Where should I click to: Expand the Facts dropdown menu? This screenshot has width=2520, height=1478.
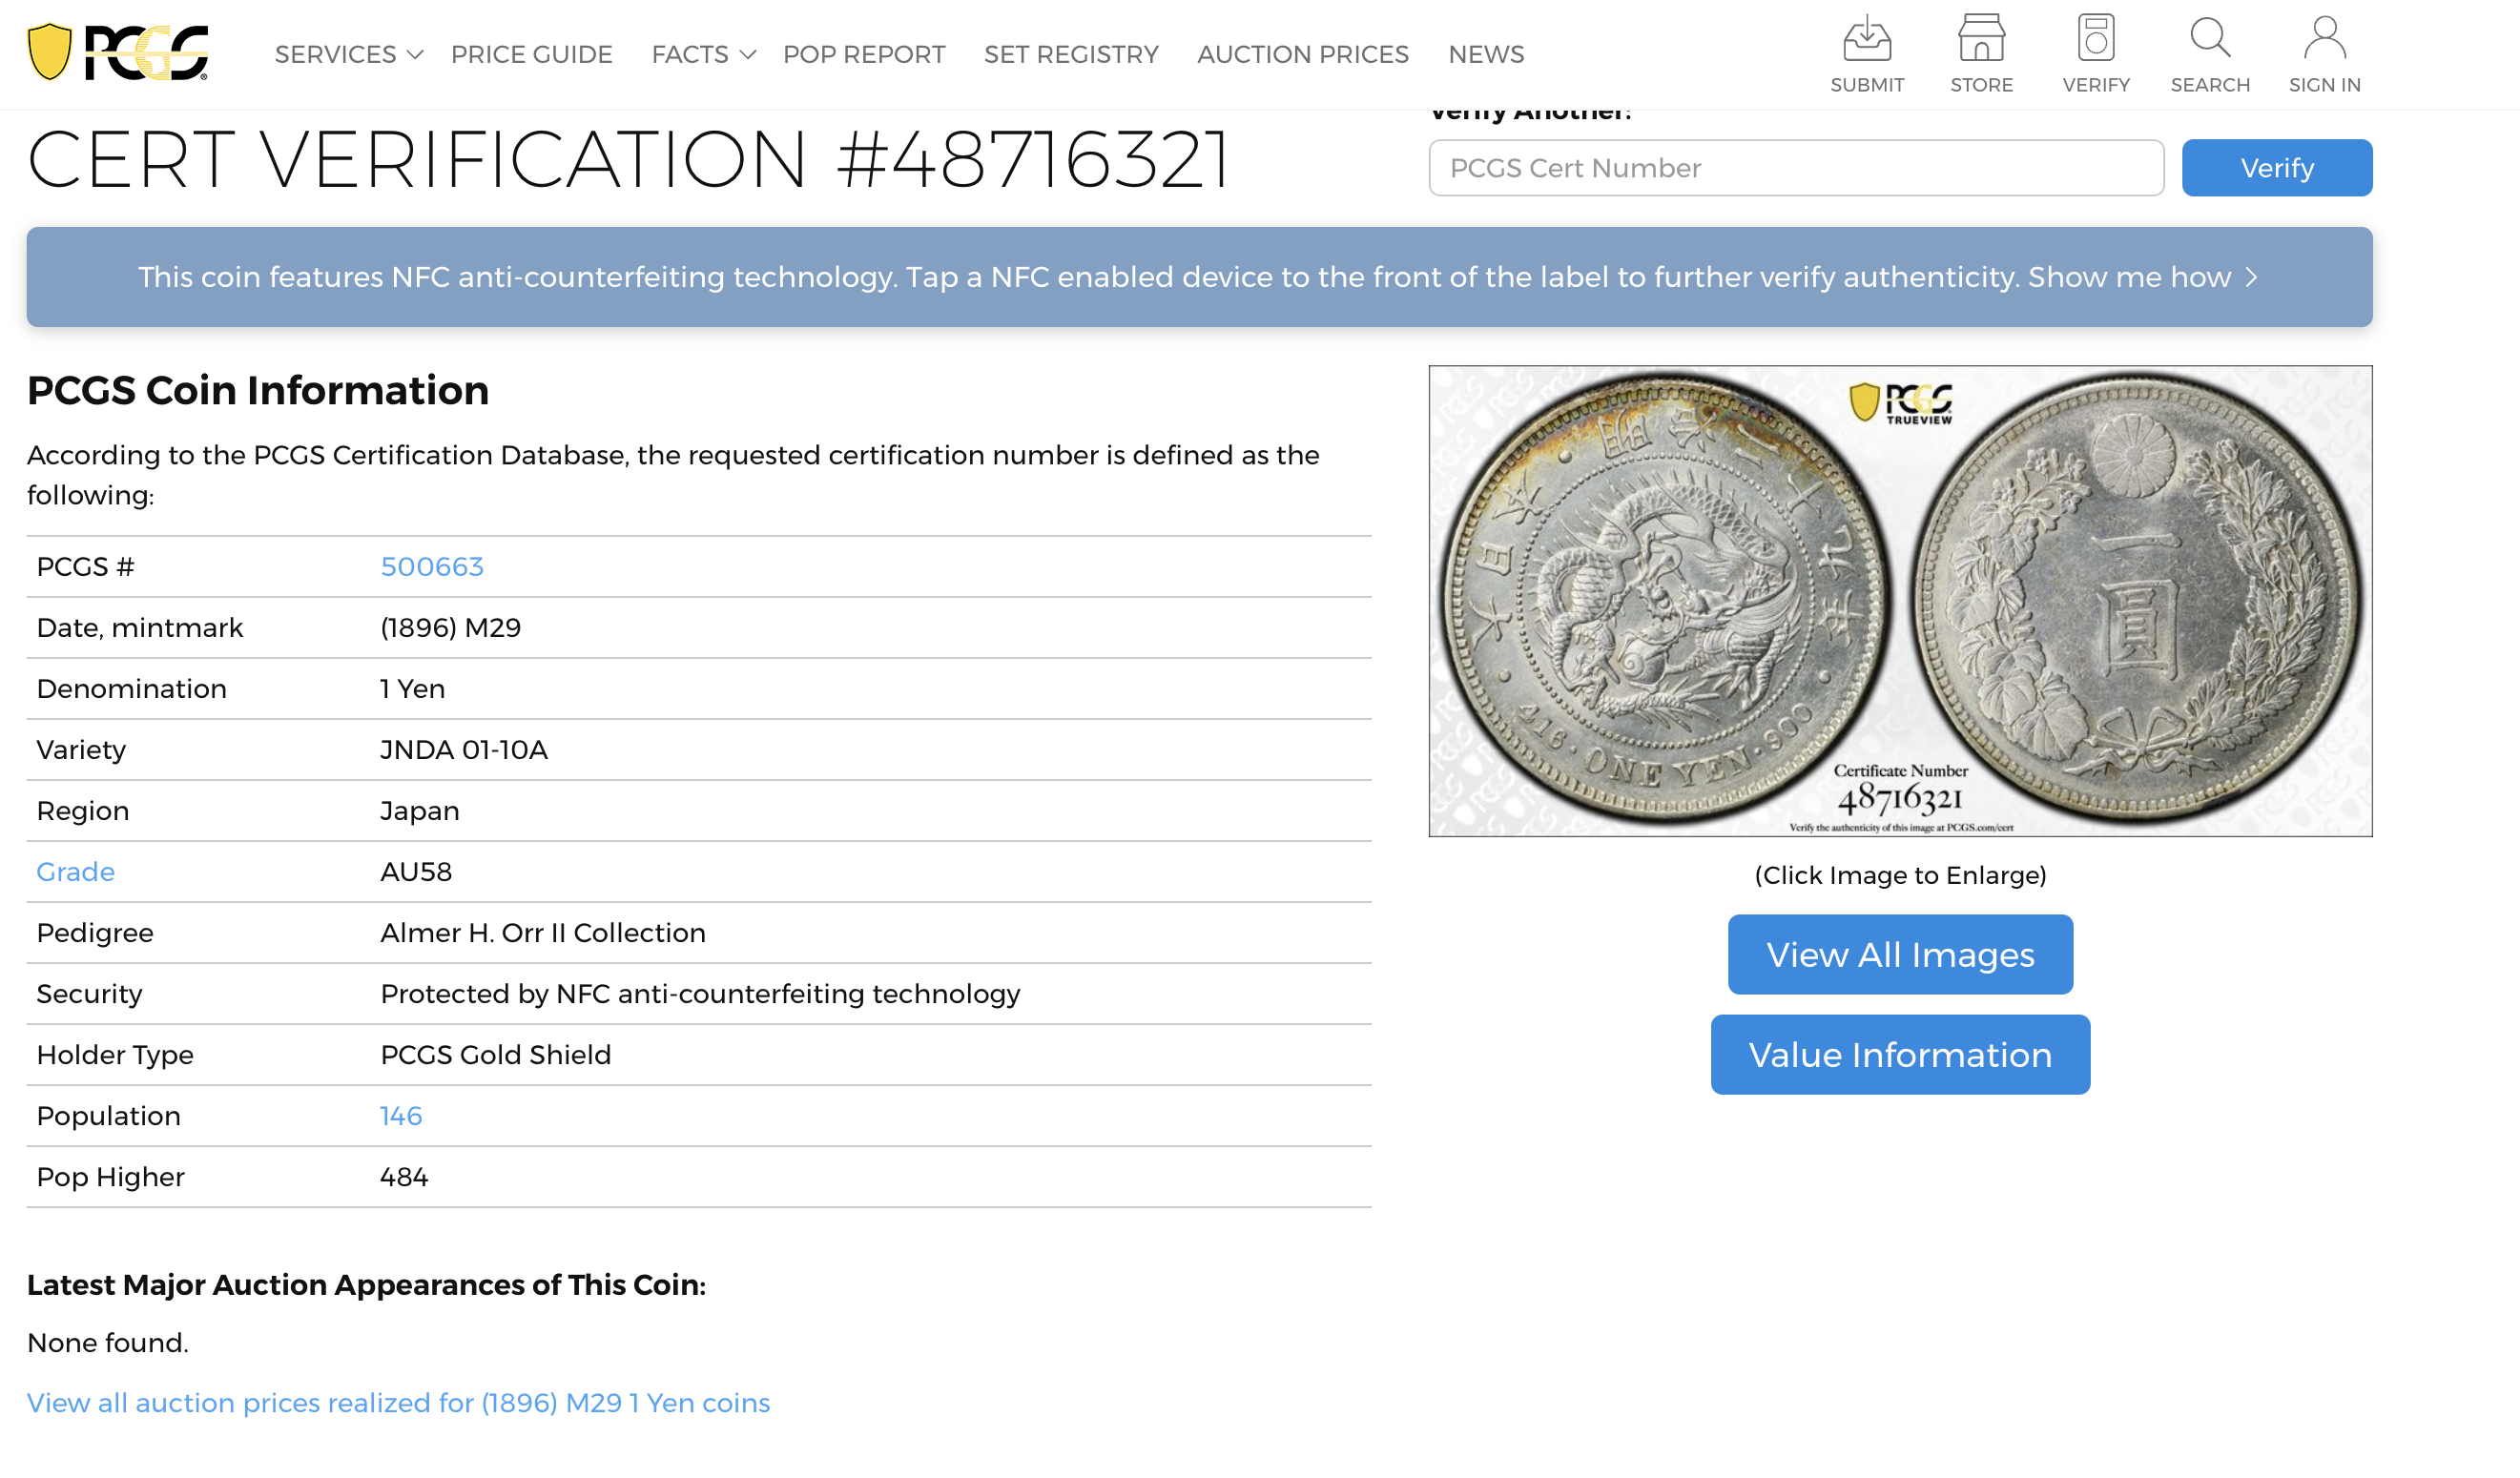pyautogui.click(x=703, y=54)
